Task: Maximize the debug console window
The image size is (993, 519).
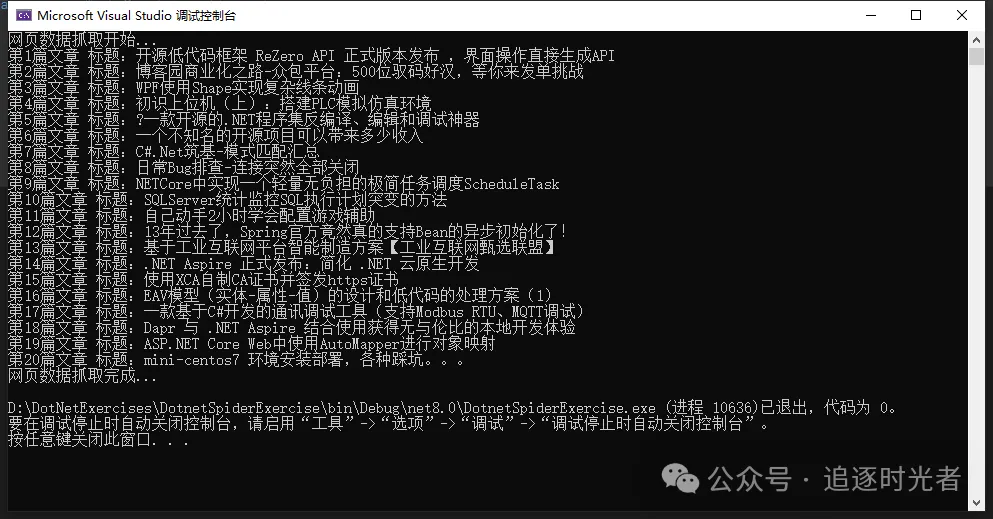Action: (x=916, y=15)
